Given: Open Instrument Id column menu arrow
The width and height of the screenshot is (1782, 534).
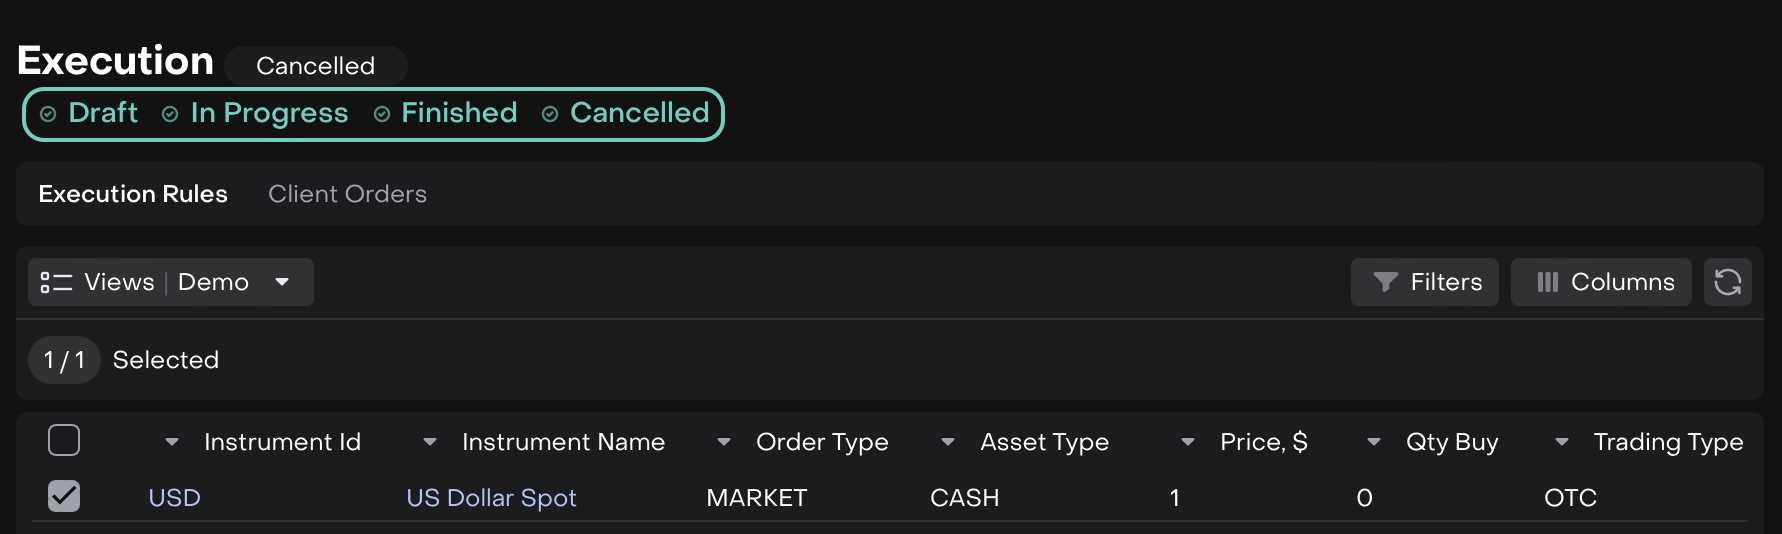Looking at the screenshot, I should 172,442.
